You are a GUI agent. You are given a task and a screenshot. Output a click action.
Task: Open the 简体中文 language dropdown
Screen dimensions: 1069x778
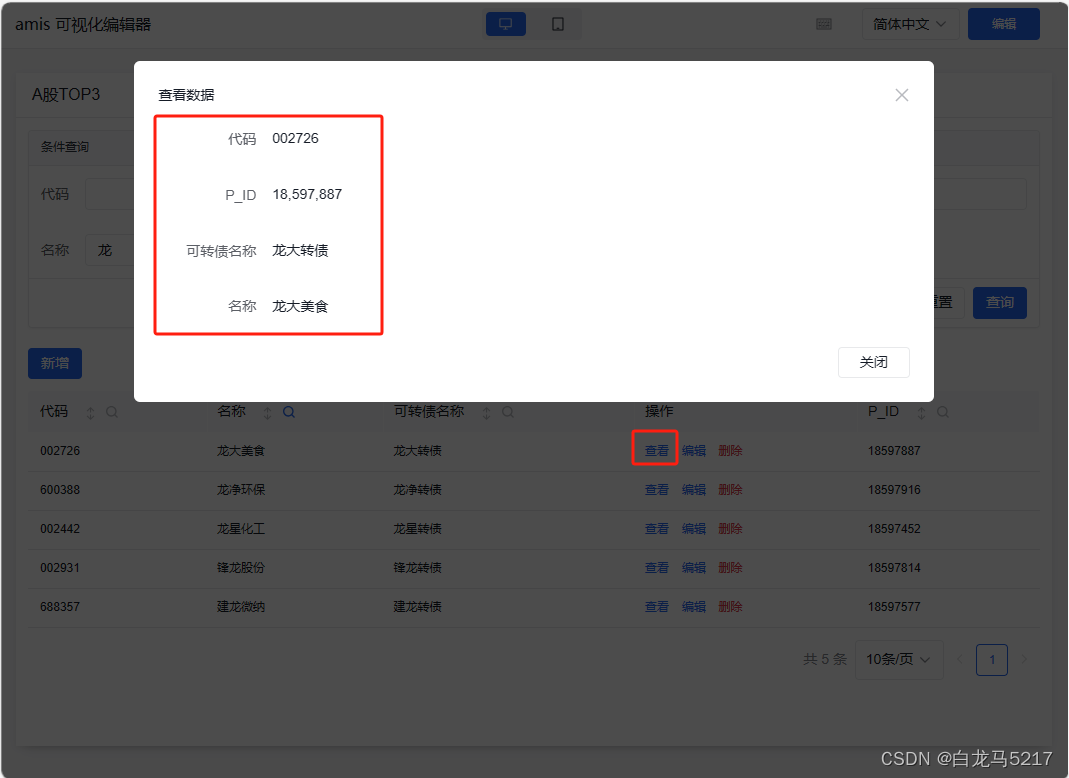[x=910, y=25]
